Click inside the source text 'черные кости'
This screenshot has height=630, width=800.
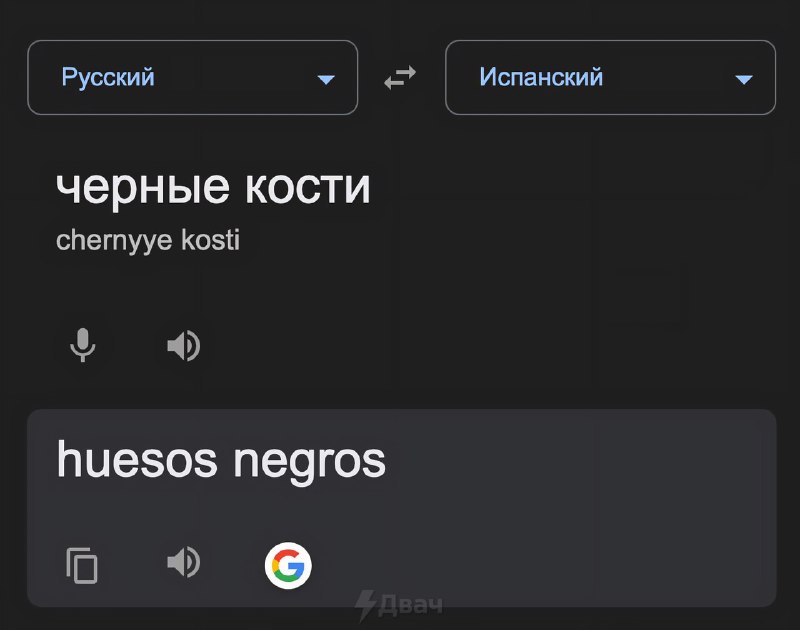pyautogui.click(x=215, y=186)
